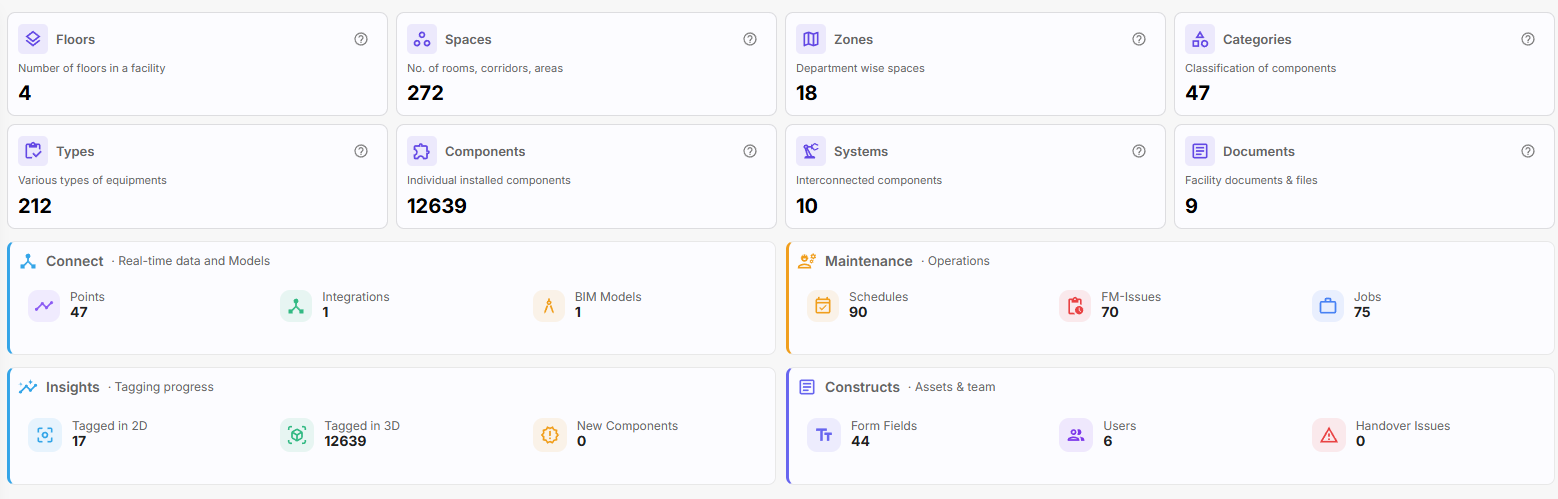The width and height of the screenshot is (1558, 499).
Task: Click the Schedules calendar icon
Action: click(823, 306)
